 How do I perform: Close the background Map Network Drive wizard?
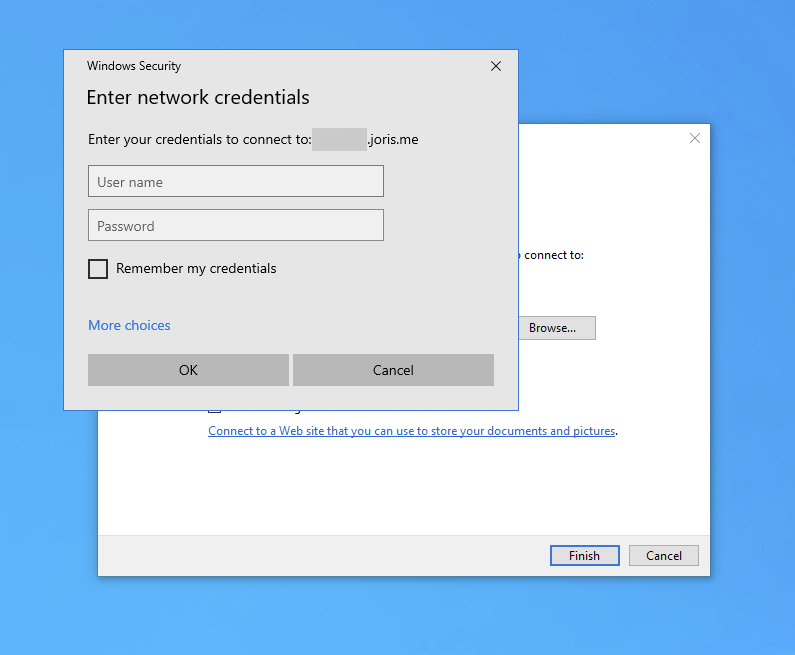coord(695,138)
